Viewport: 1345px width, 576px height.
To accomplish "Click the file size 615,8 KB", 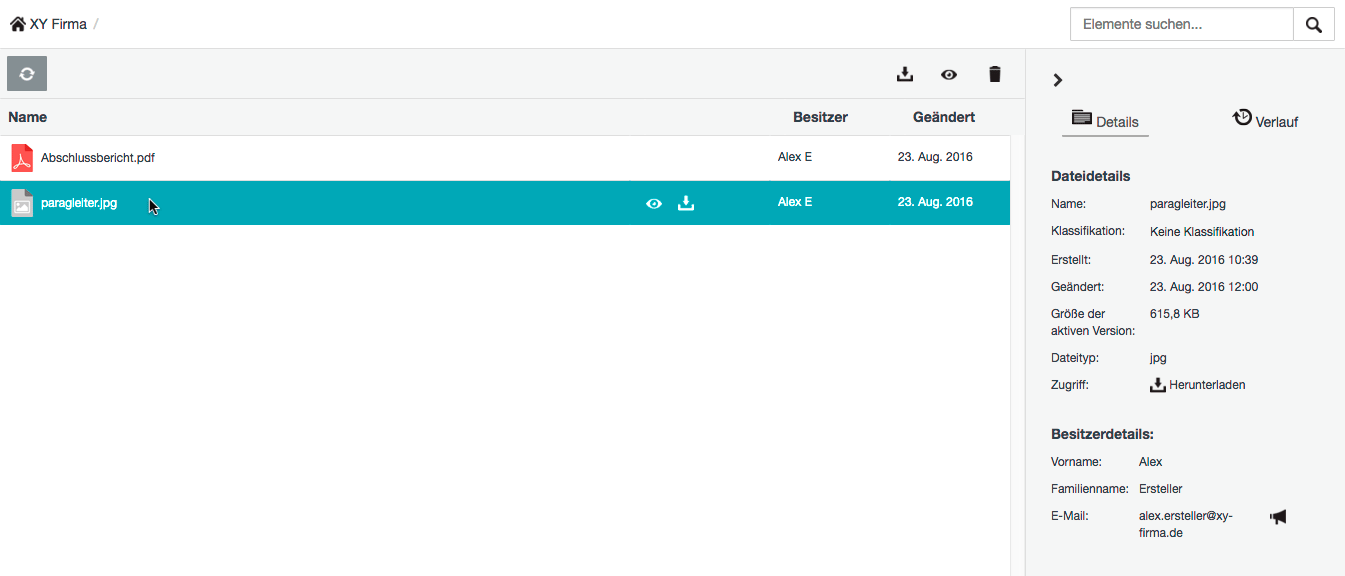I will 1175,314.
